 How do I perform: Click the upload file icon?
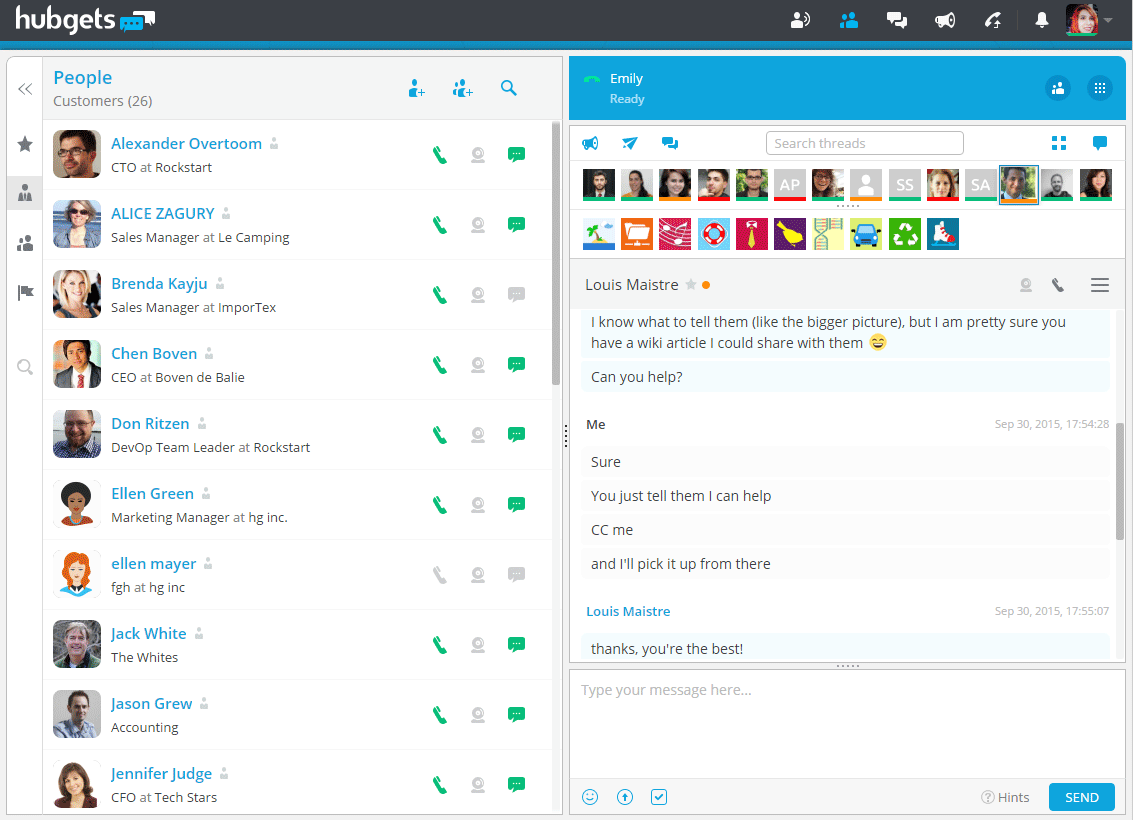point(625,797)
